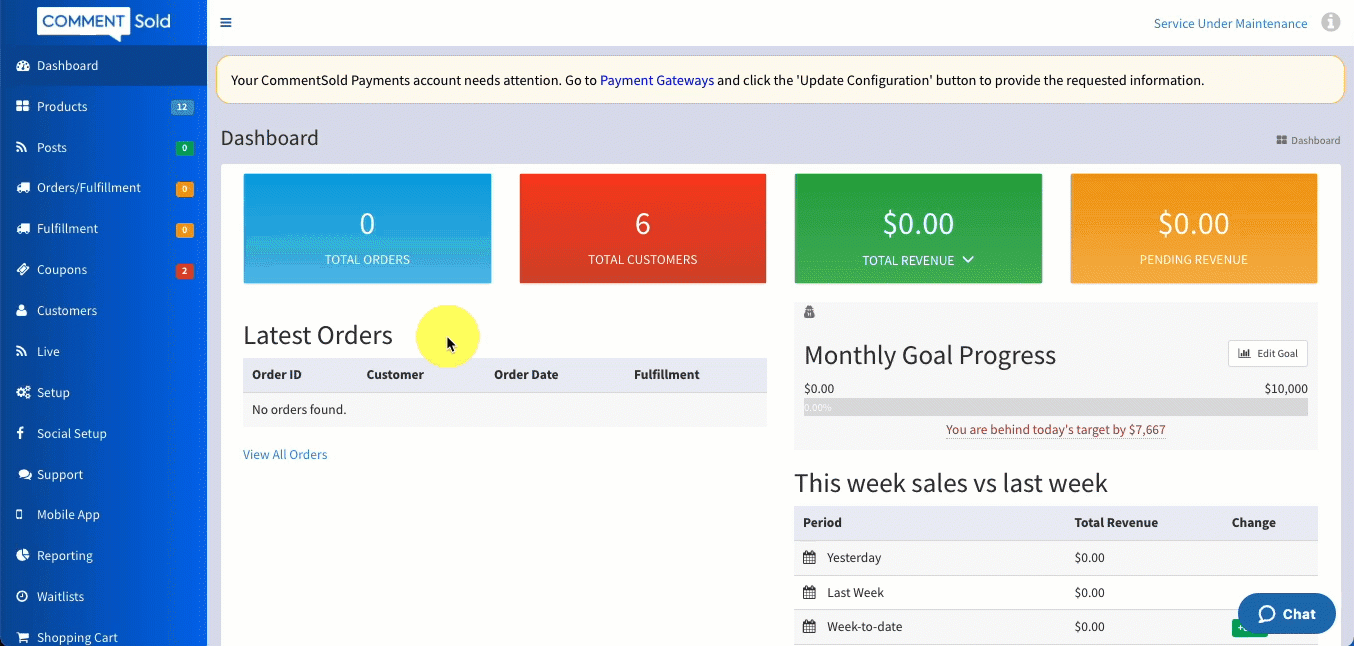This screenshot has height=646, width=1354.
Task: Click the Customer column header
Action: tap(395, 375)
